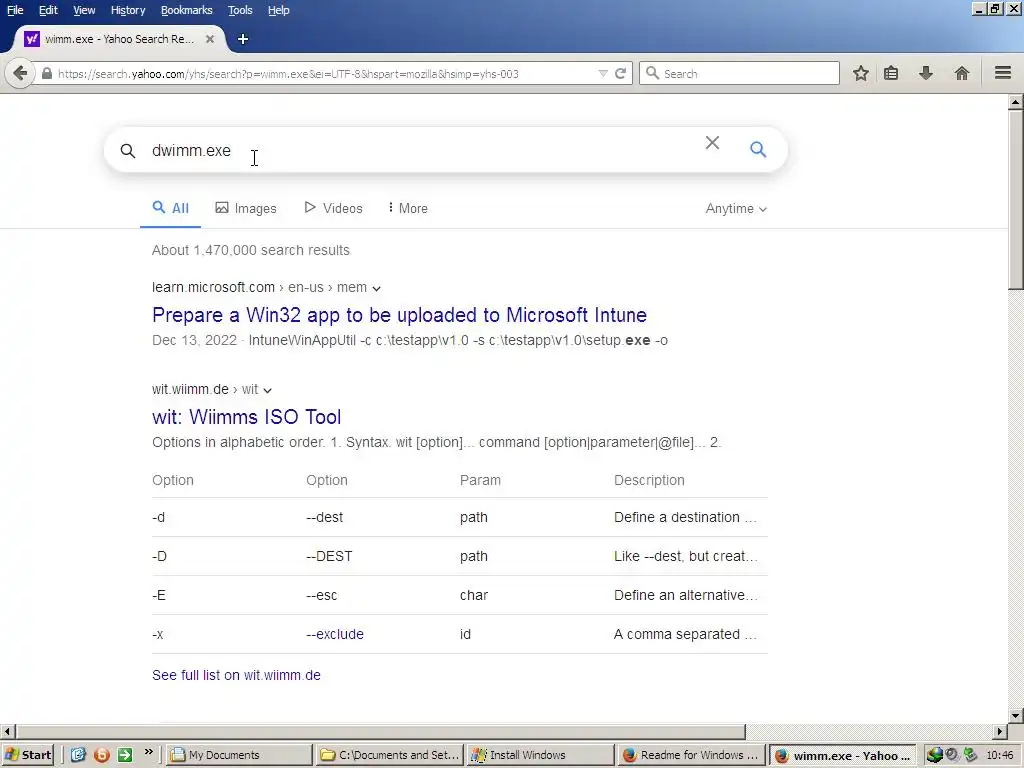Click the --exclude option link
The width and height of the screenshot is (1024, 768).
(x=335, y=634)
